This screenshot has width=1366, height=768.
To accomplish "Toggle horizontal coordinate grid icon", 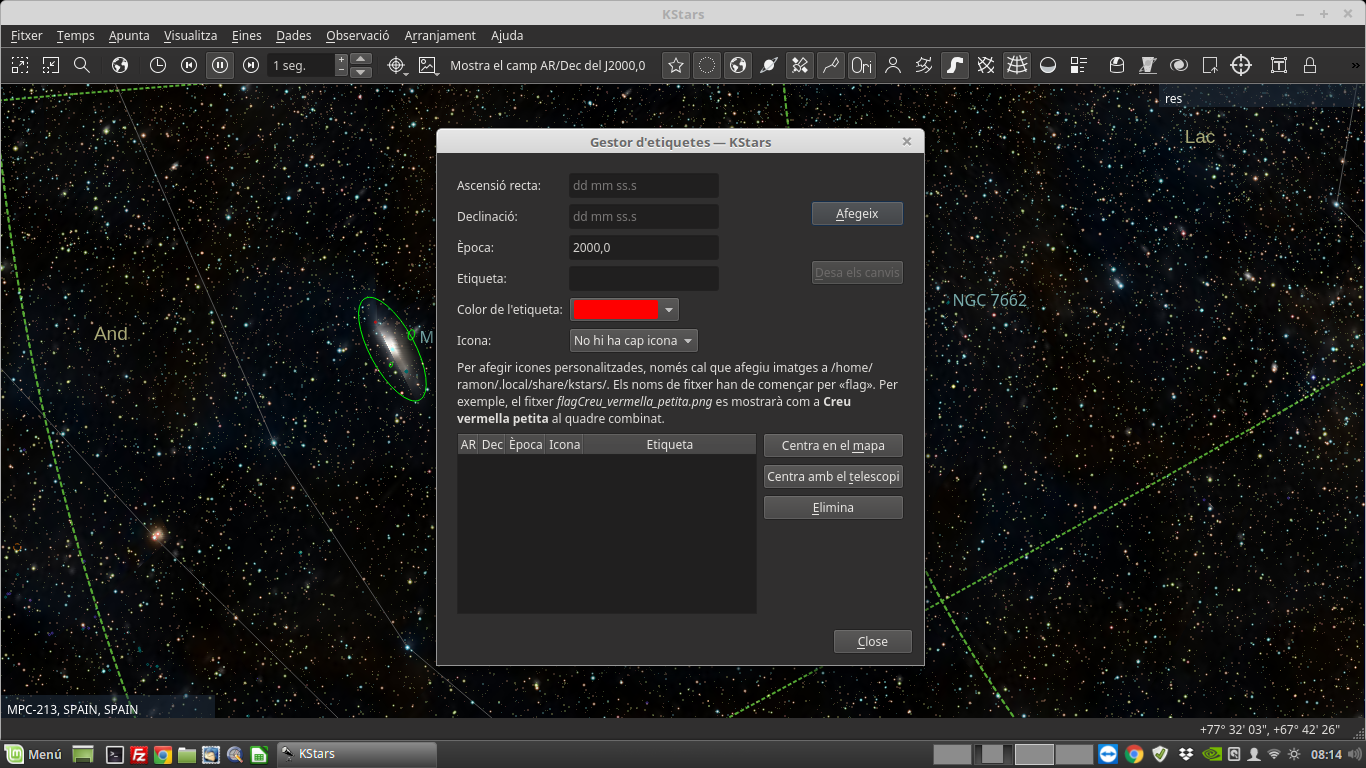I will [x=1017, y=65].
